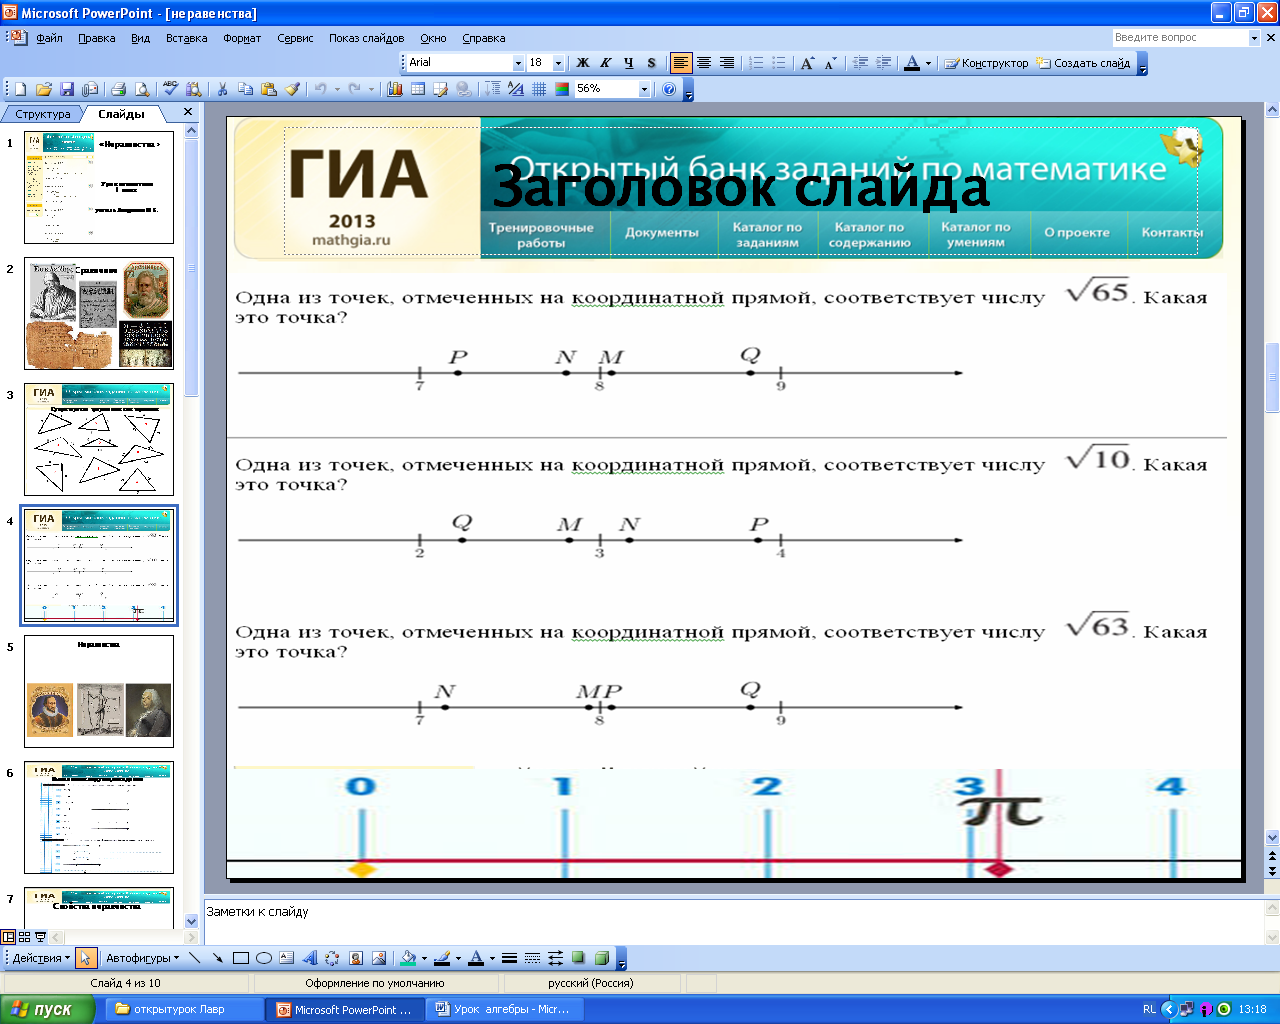The height and width of the screenshot is (1024, 1280).
Task: Click the Open file folder icon
Action: pos(44,89)
